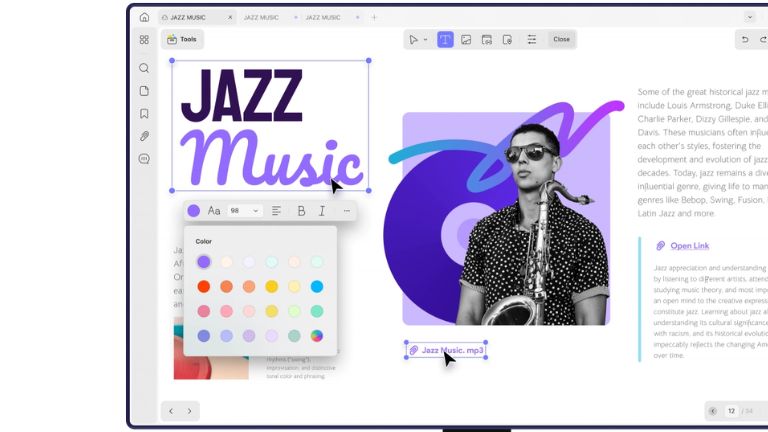Select the page-with-badge tool before the sliders icon
This screenshot has width=768, height=432.
(507, 39)
